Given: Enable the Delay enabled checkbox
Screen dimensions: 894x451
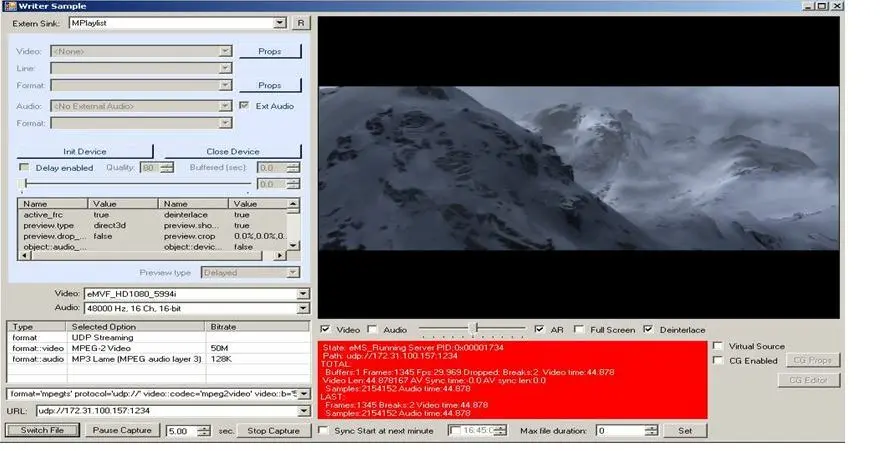Looking at the screenshot, I should coord(25,168).
